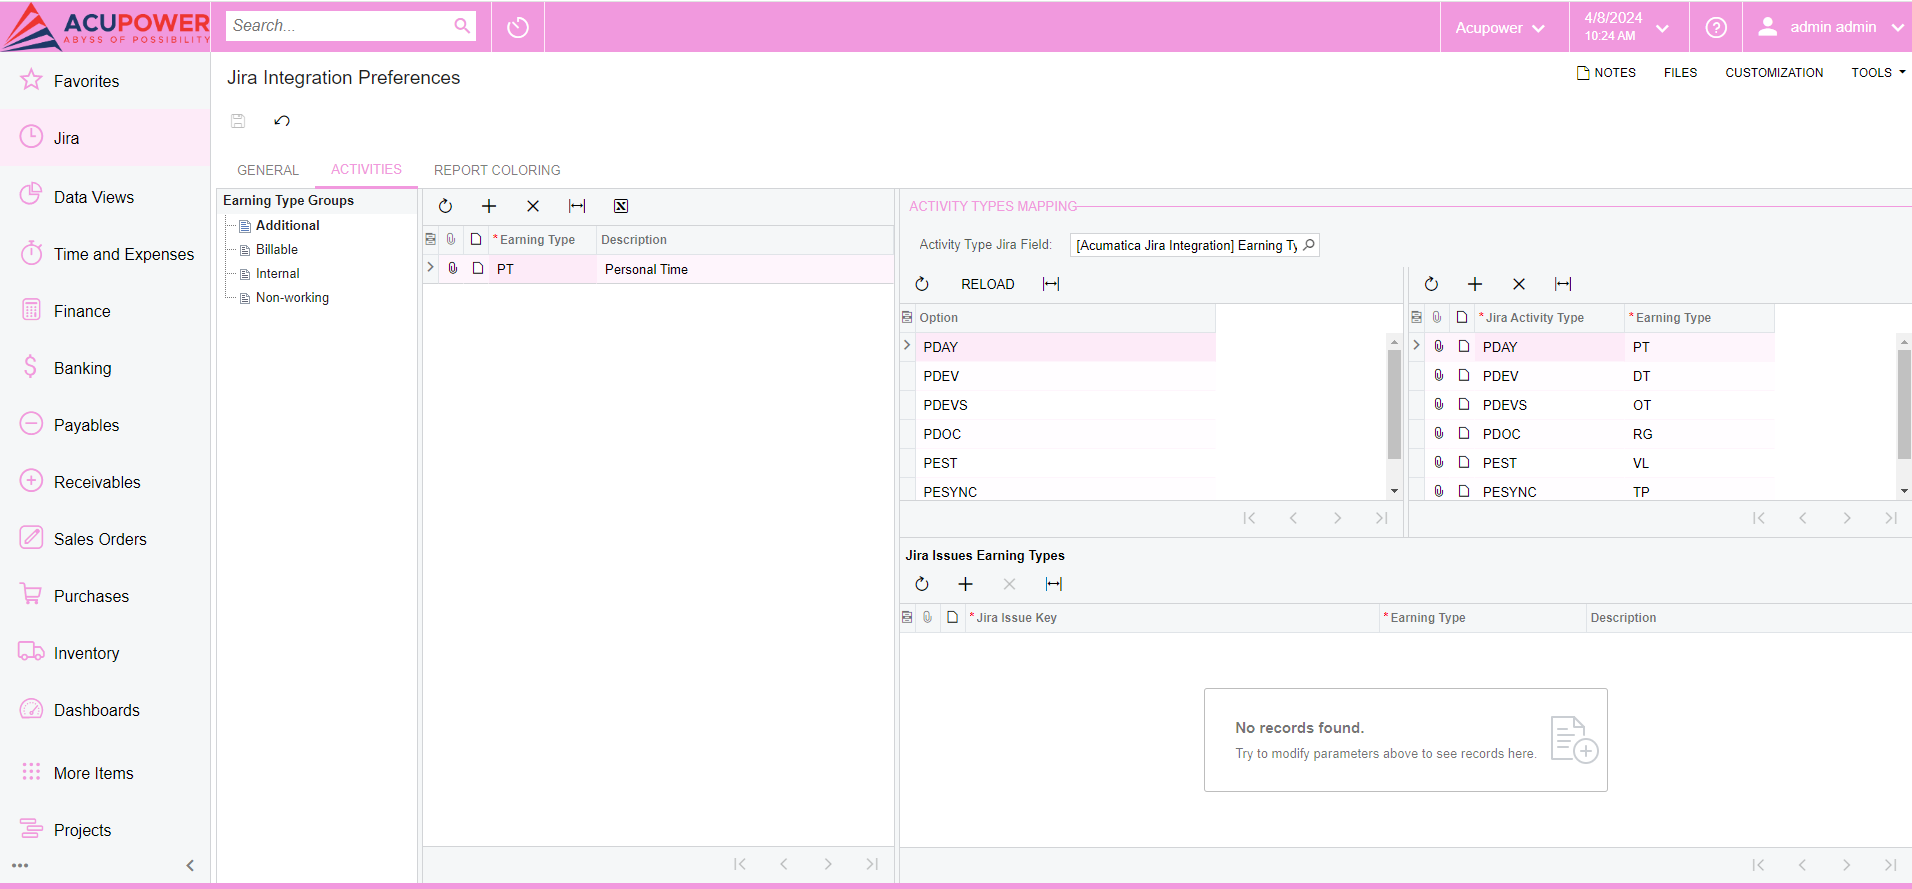Open the Finance workspace

(105, 311)
